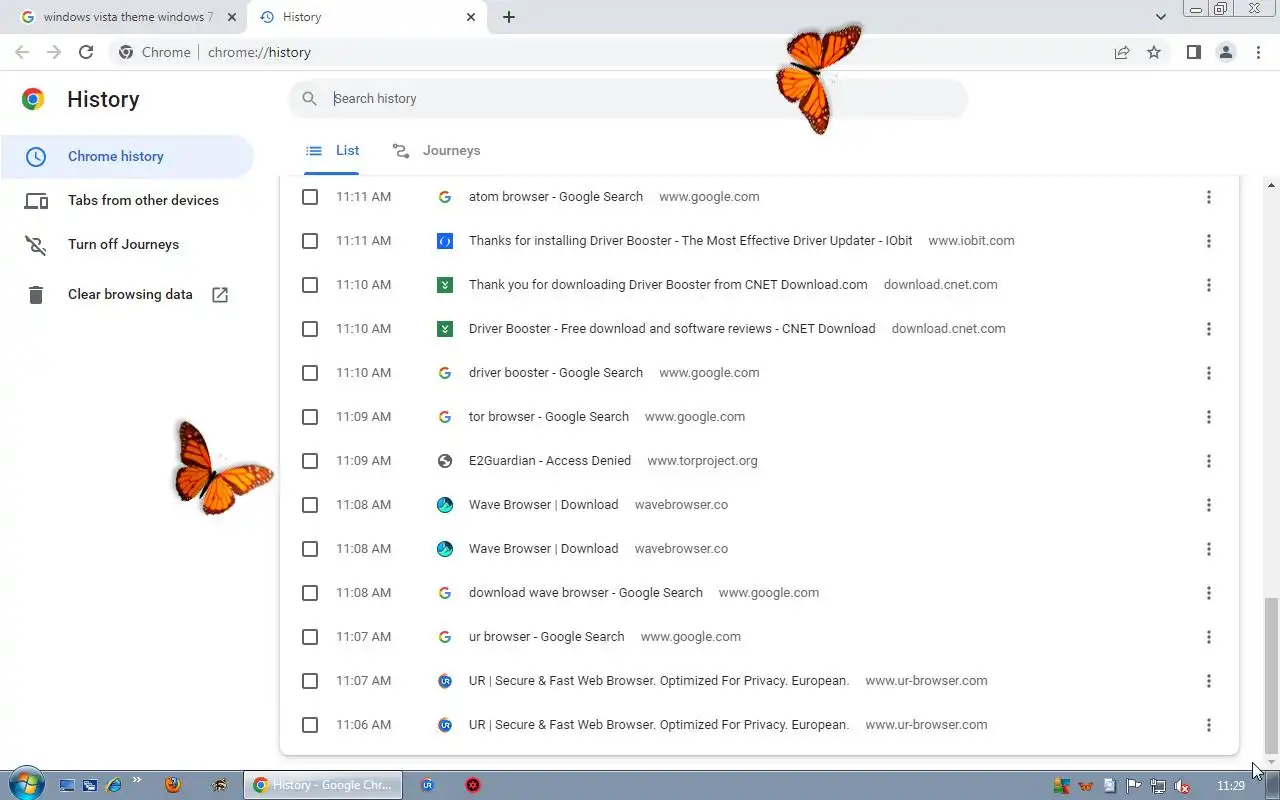Click the trash icon for Clear browsing data
This screenshot has height=800, width=1280.
click(36, 294)
